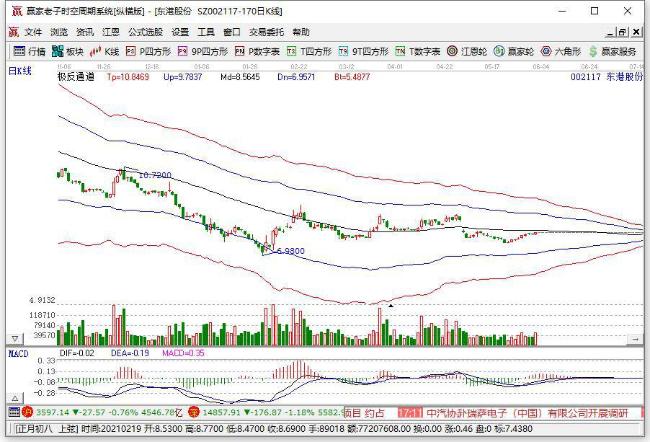Open the 设置 menu
The height and width of the screenshot is (442, 650).
tap(180, 32)
